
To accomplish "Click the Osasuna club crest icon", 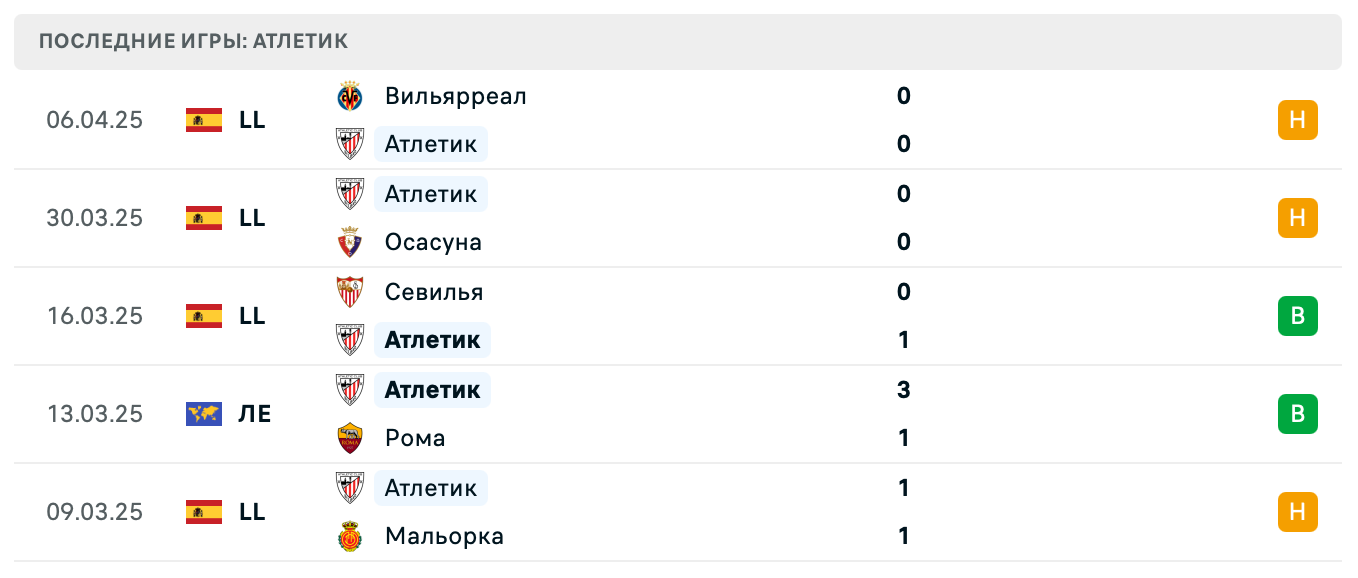I will point(350,242).
